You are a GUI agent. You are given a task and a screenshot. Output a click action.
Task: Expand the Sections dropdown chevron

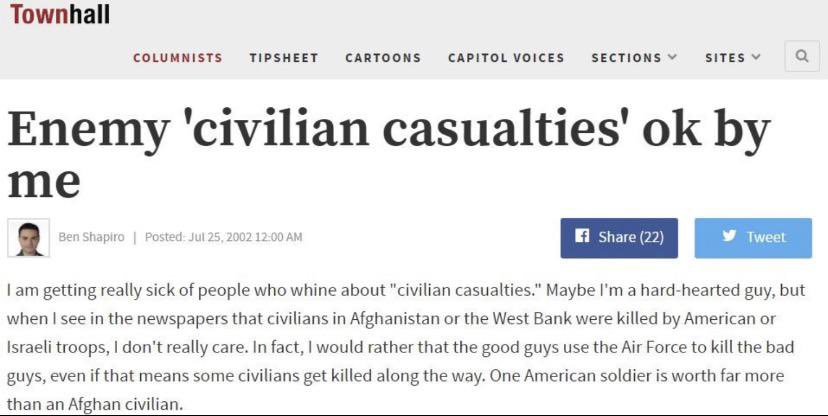(x=672, y=56)
